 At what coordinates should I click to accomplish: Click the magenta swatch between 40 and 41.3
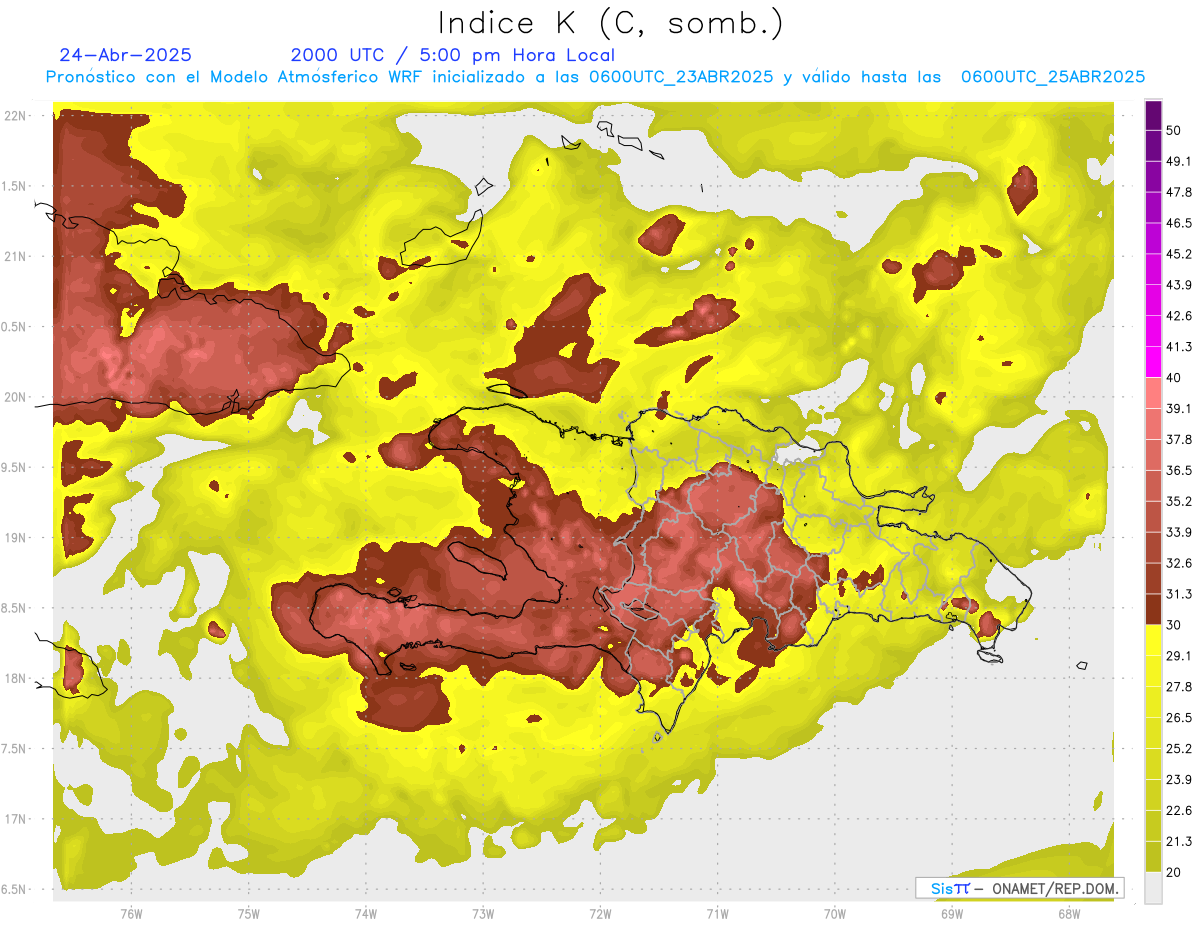point(1153,362)
